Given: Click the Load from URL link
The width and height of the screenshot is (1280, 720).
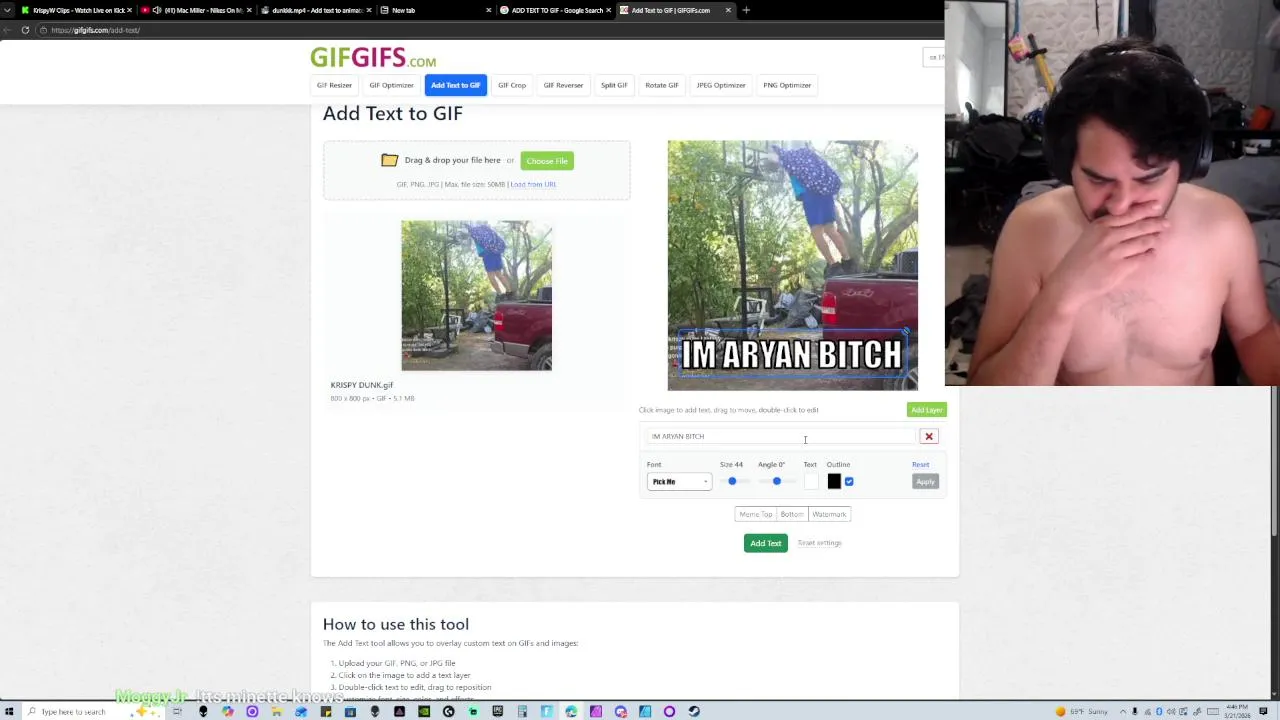Looking at the screenshot, I should coord(533,184).
